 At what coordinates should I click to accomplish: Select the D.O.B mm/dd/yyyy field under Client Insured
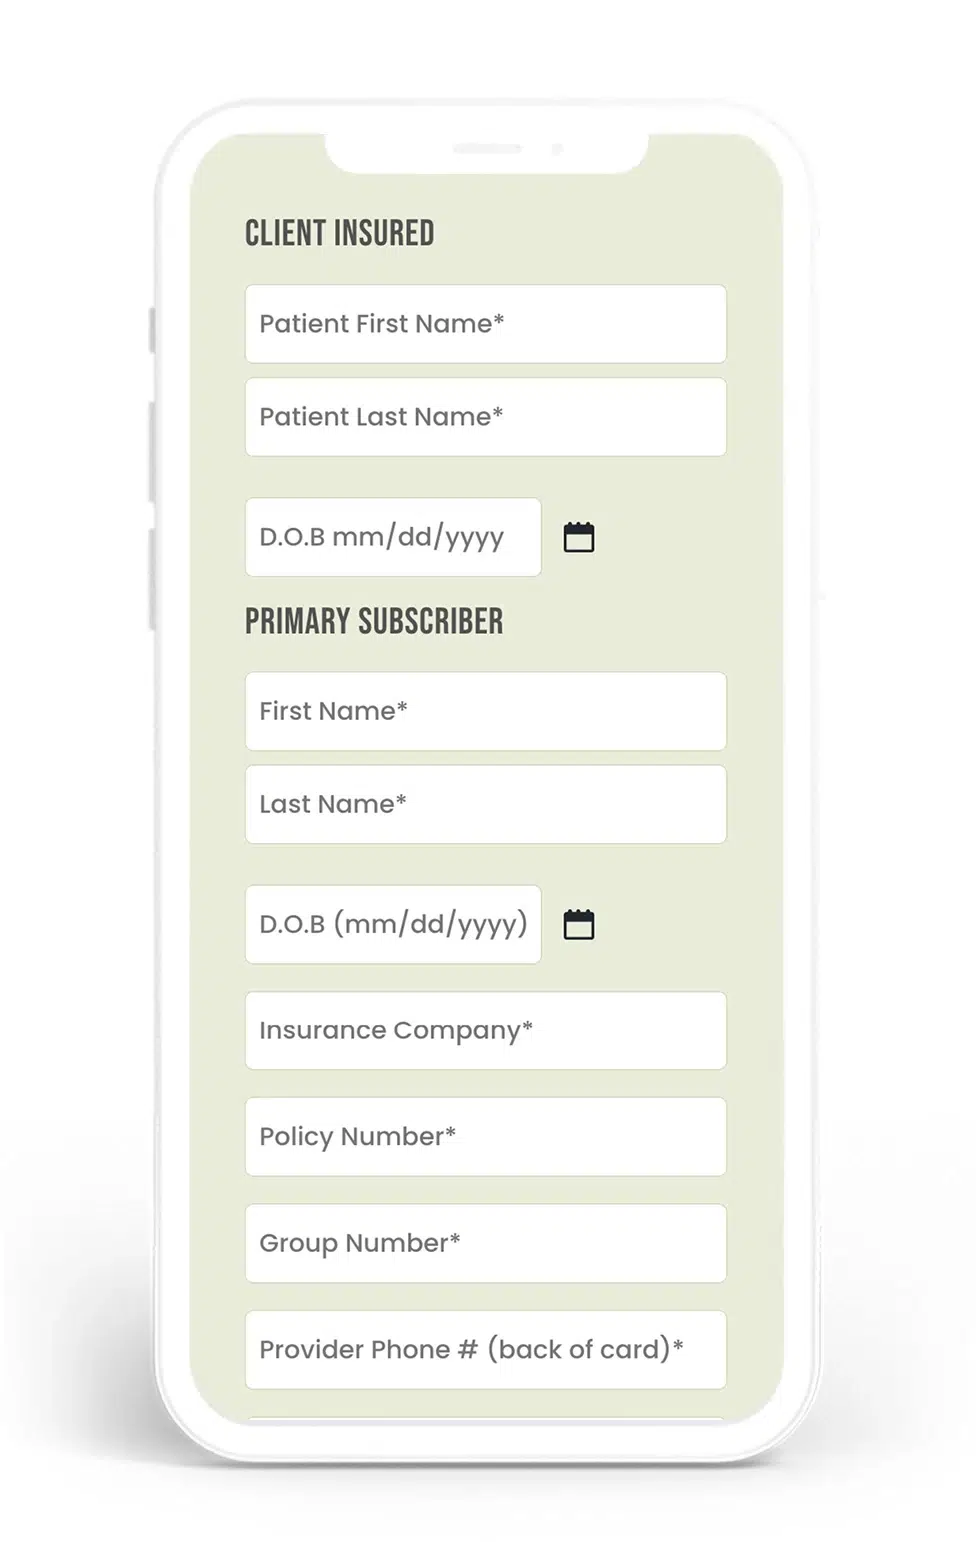393,537
